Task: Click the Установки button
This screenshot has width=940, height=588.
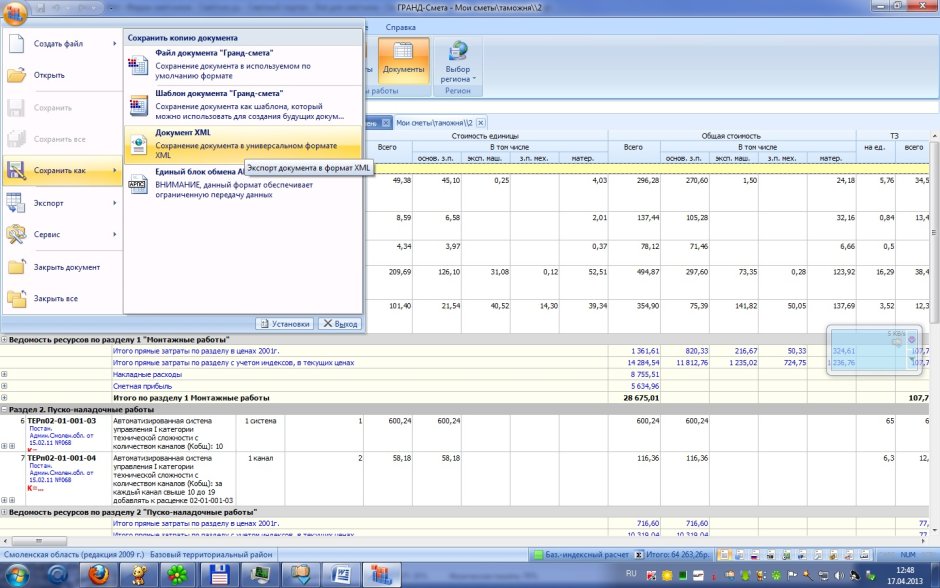Action: pyautogui.click(x=285, y=324)
